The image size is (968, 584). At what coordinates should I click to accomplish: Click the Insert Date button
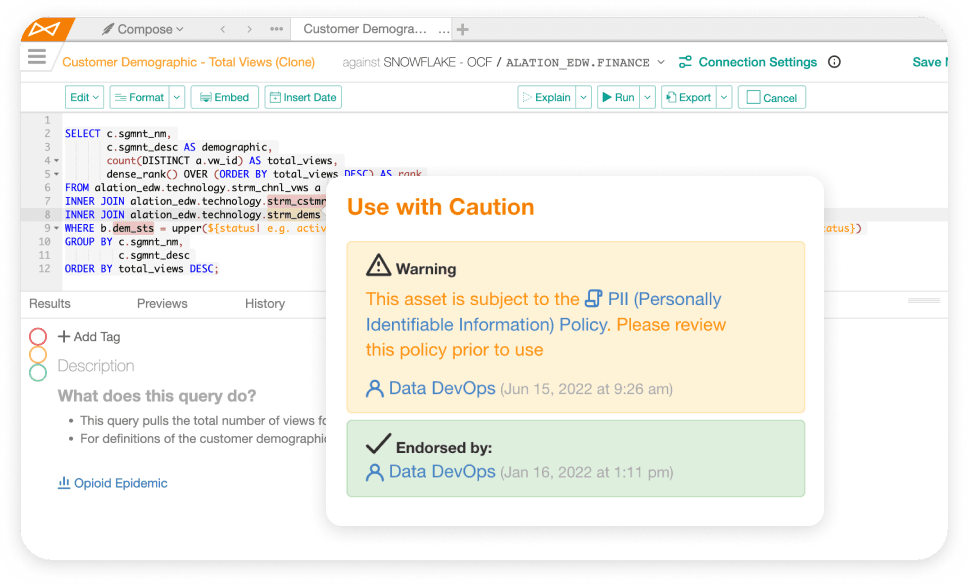point(303,97)
